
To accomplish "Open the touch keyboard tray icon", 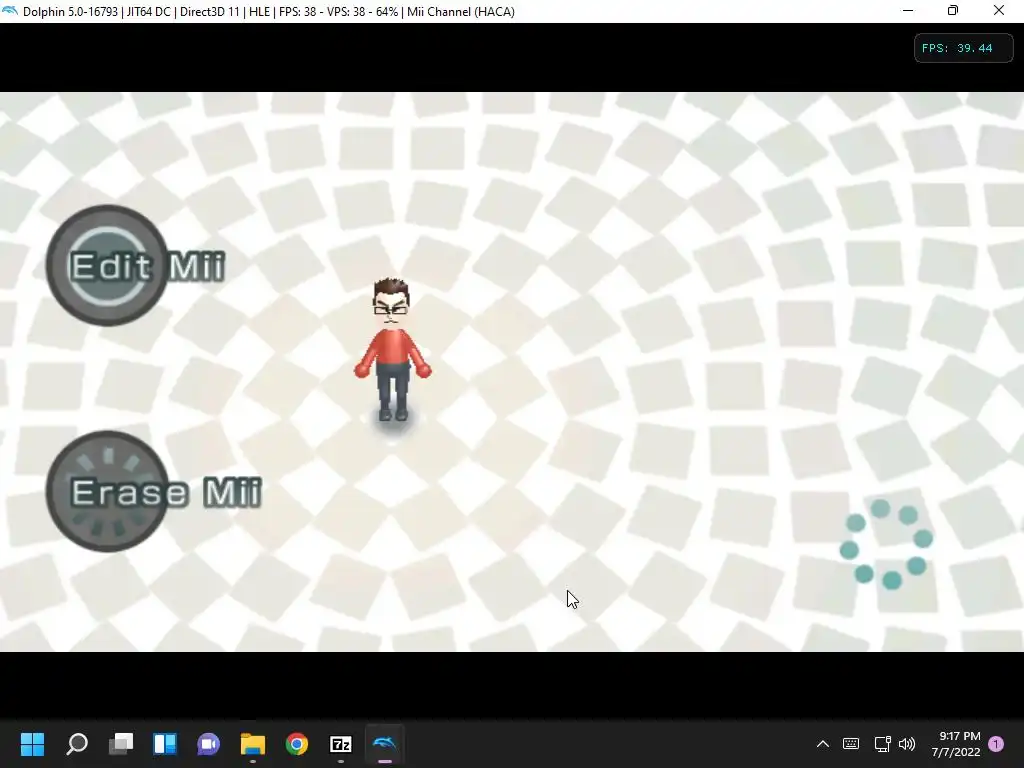I will 851,744.
